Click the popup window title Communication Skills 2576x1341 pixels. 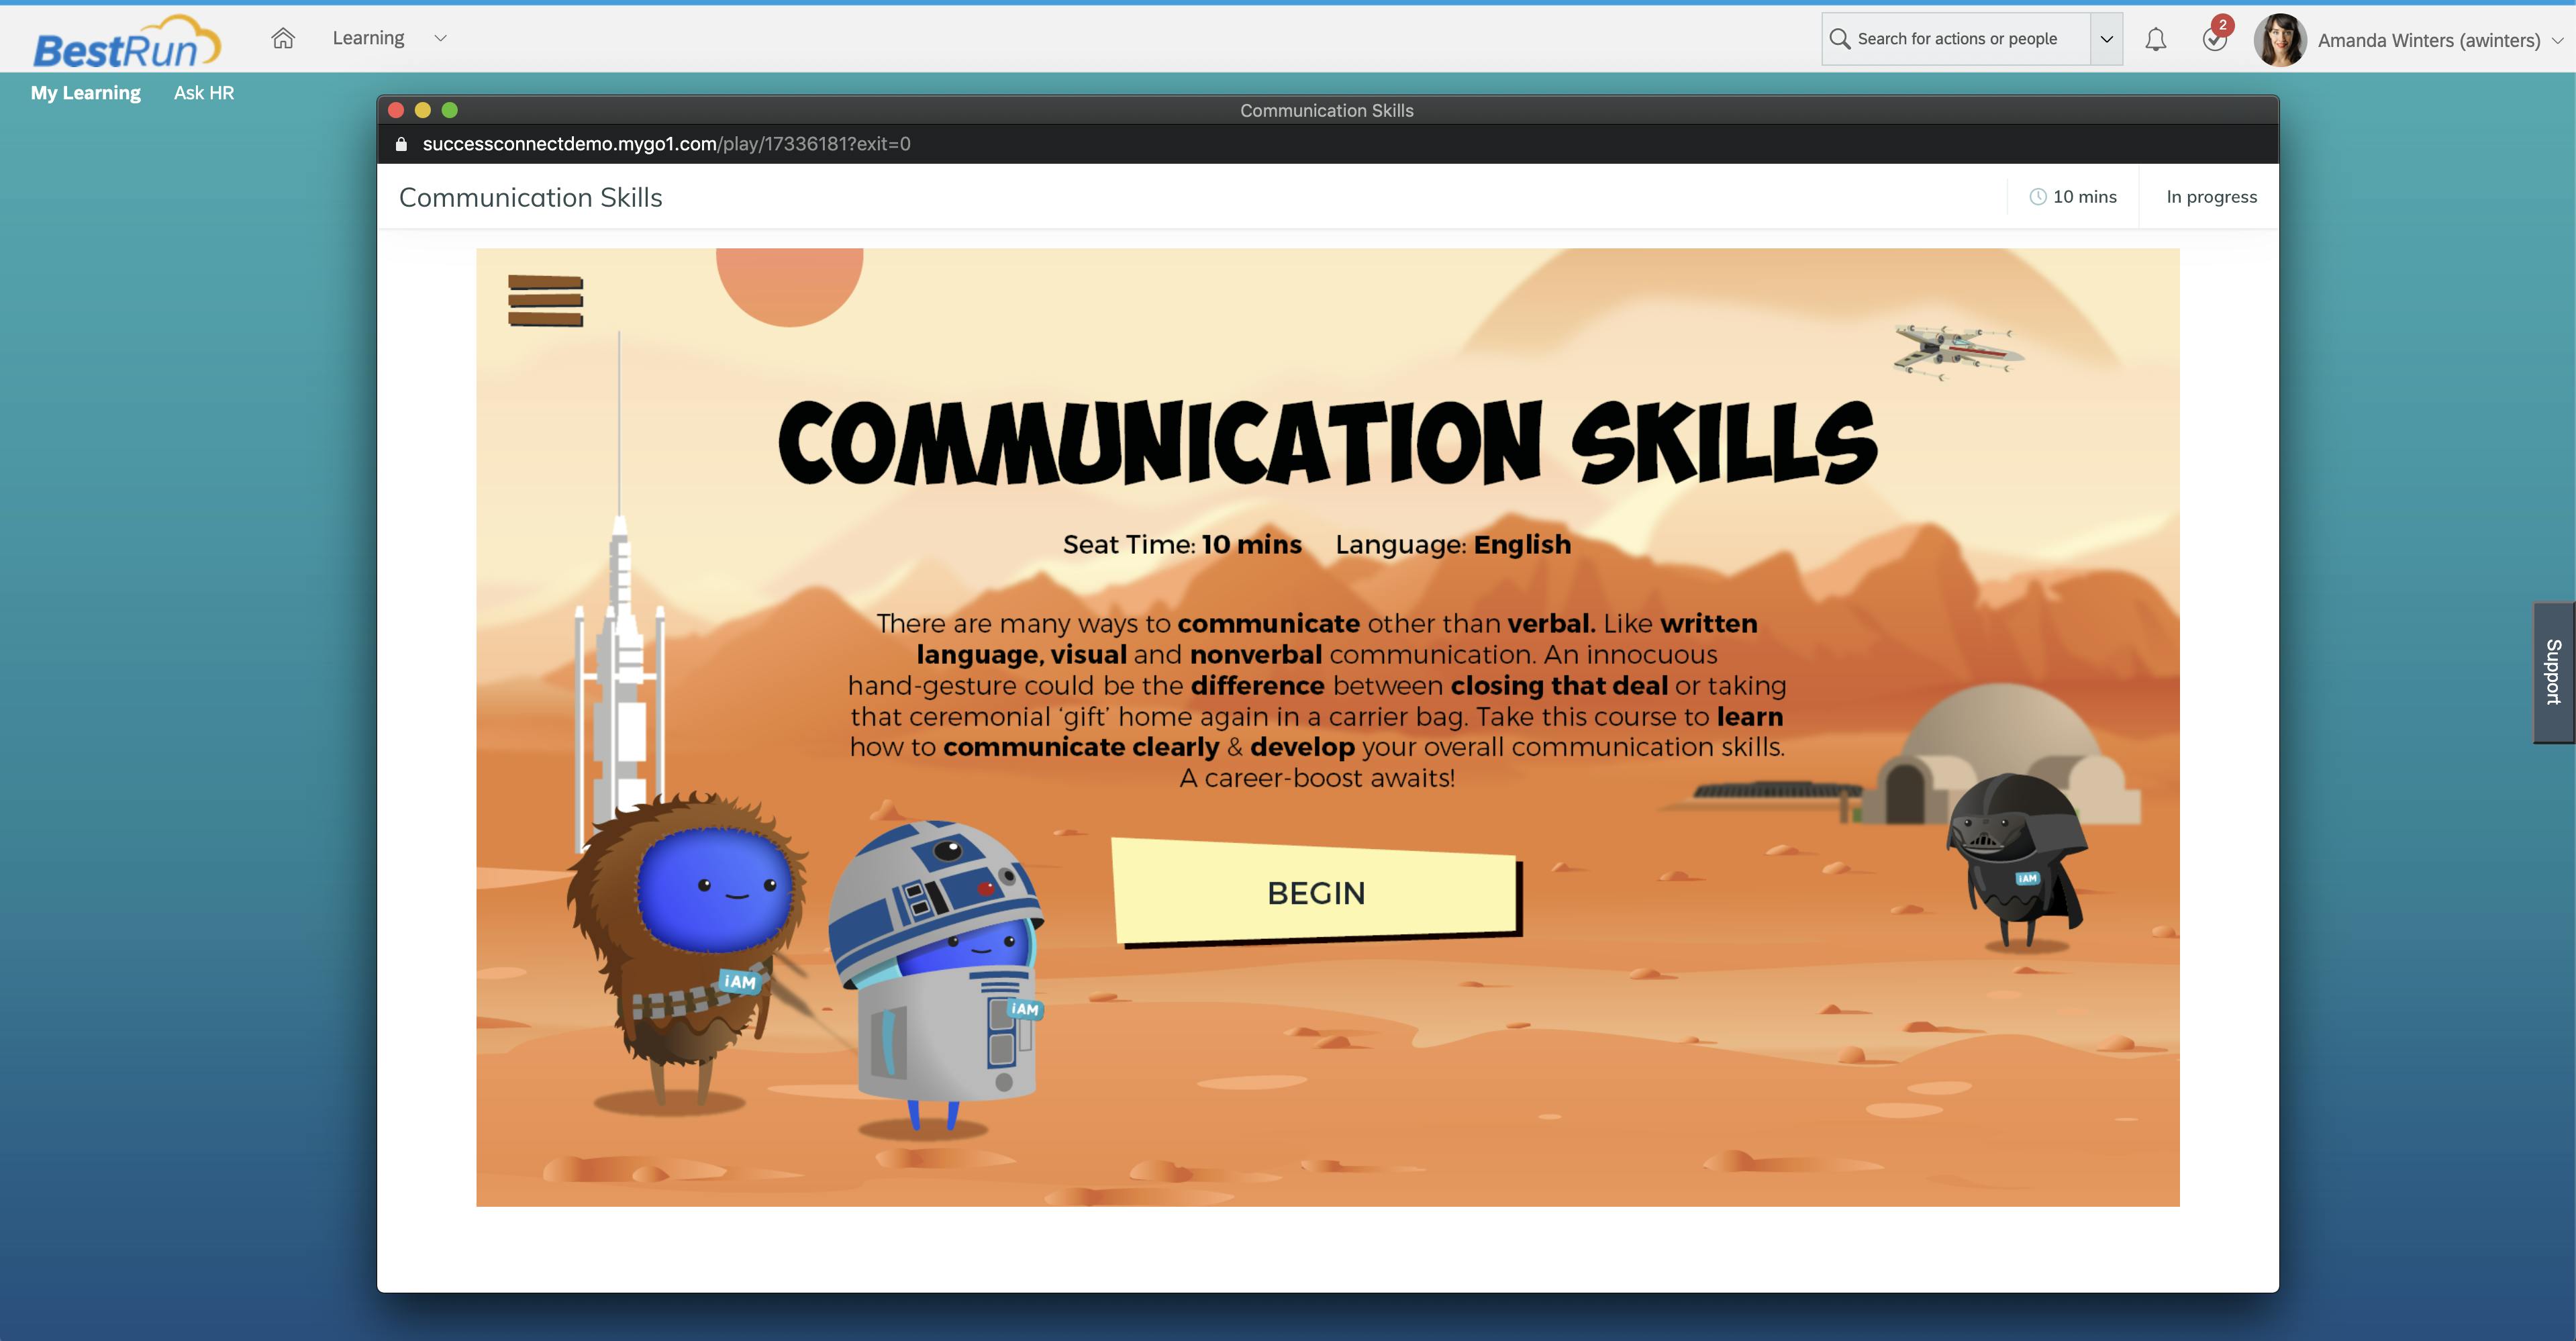click(1327, 111)
